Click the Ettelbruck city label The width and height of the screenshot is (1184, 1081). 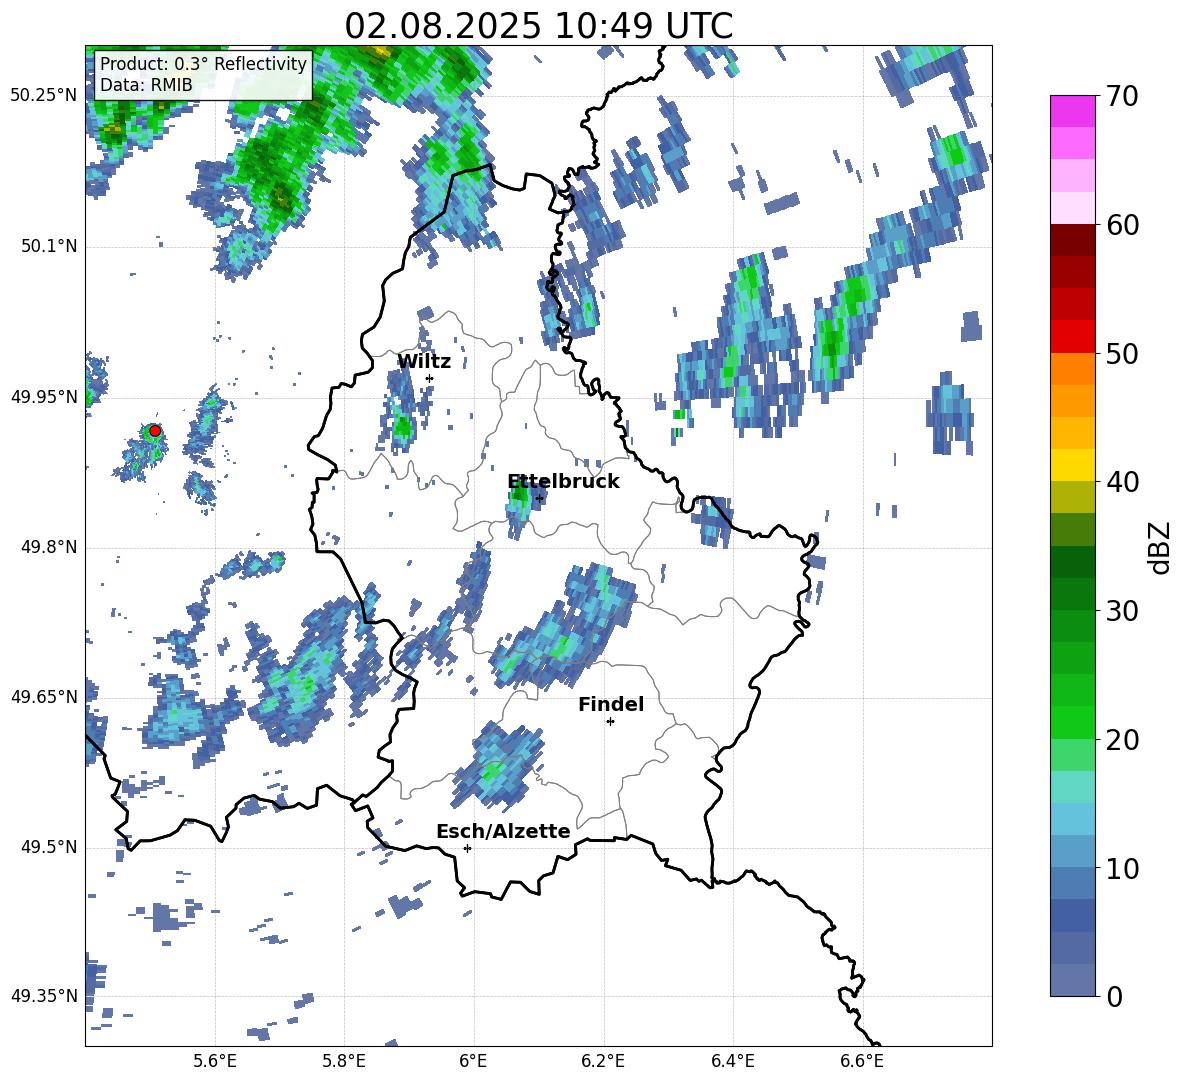click(563, 481)
